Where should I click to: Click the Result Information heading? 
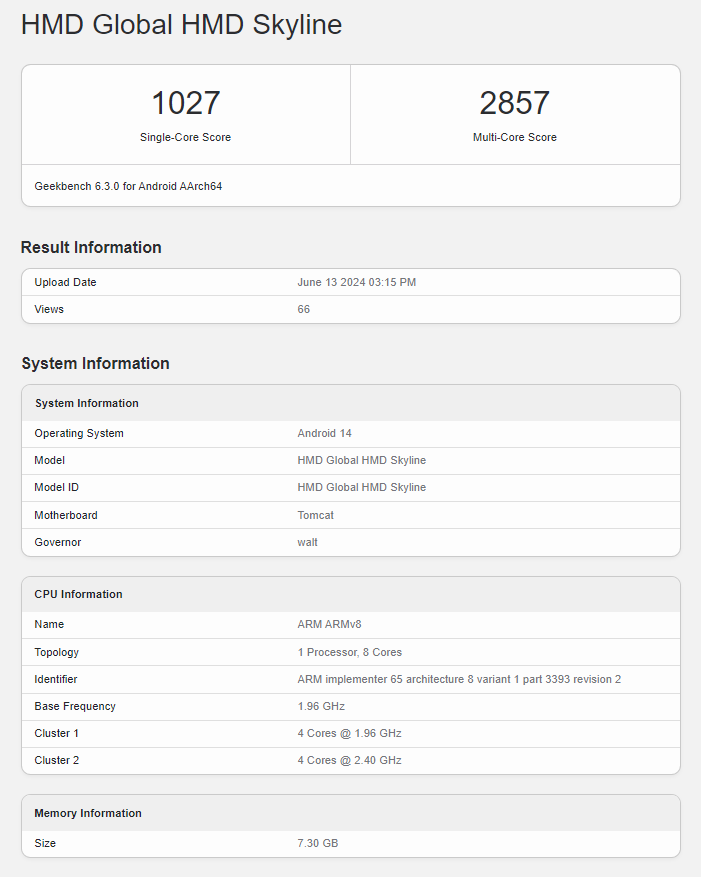[91, 247]
